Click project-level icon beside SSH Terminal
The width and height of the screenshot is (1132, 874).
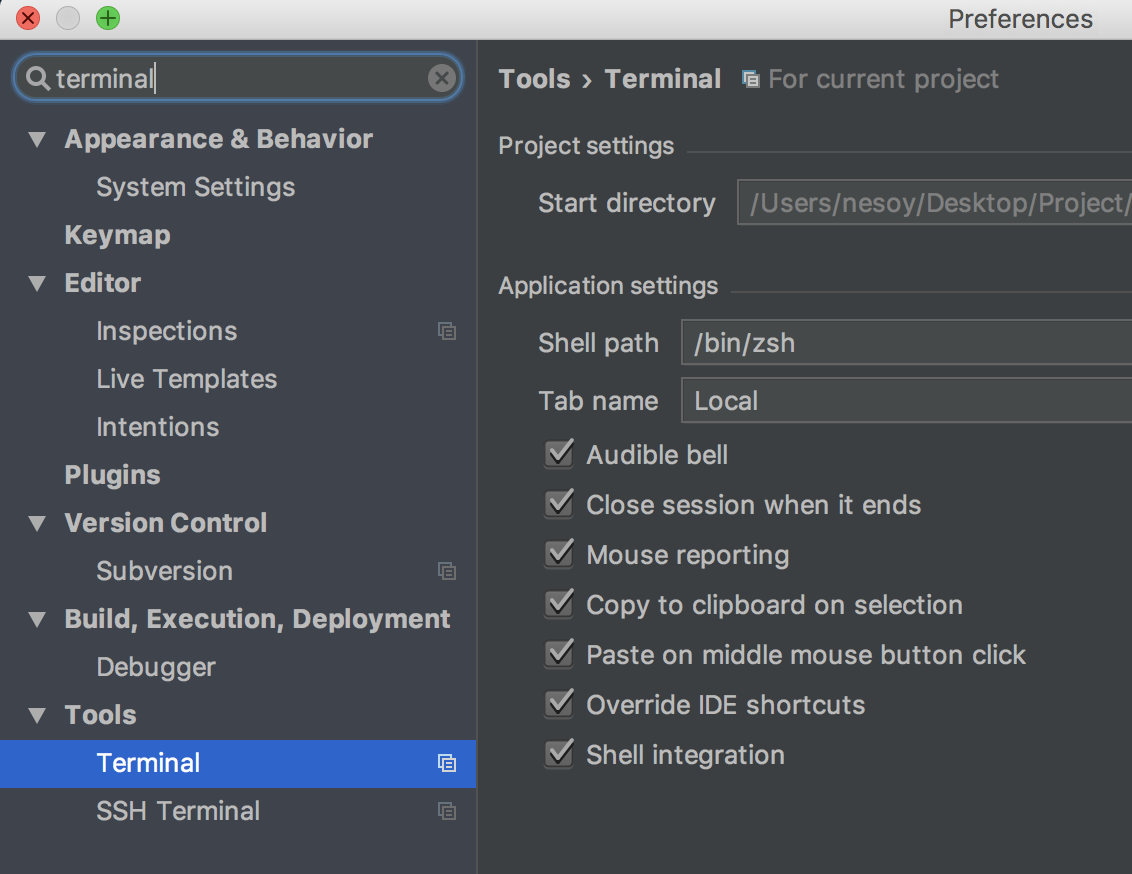(447, 811)
